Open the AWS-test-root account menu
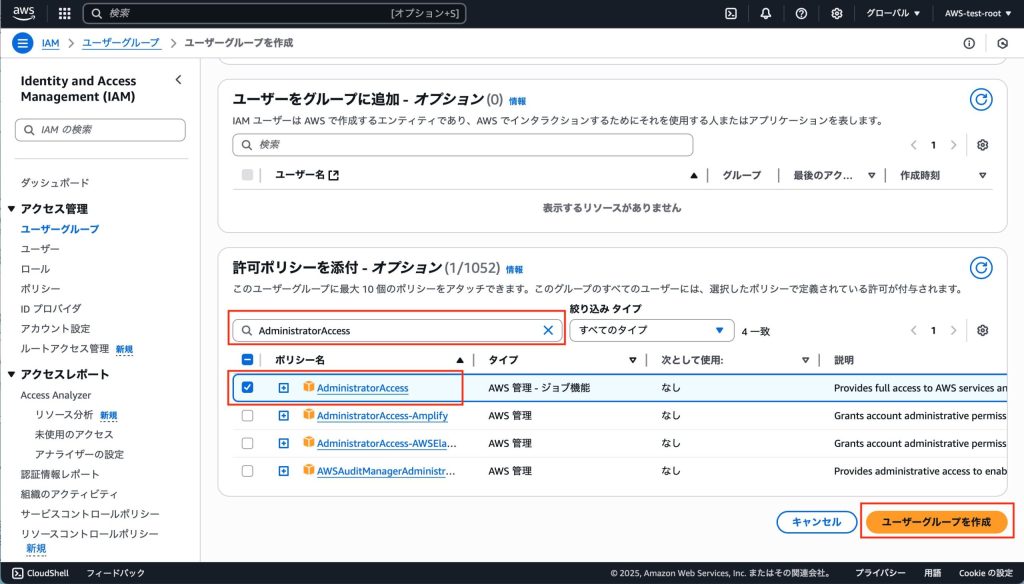This screenshot has height=584, width=1024. [x=978, y=13]
